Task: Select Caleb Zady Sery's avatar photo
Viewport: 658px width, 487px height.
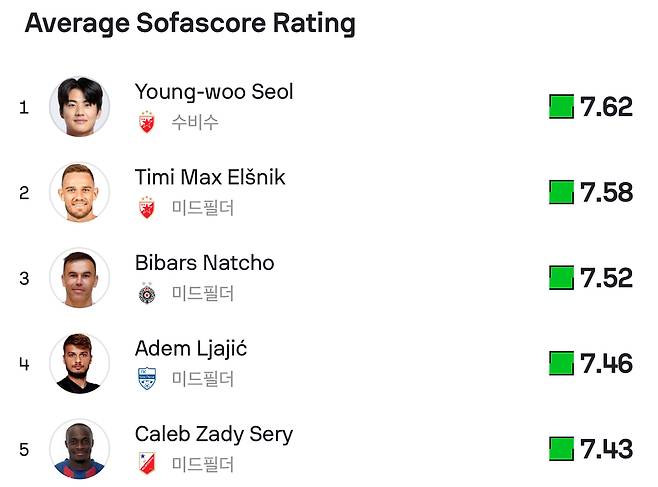Action: point(79,448)
